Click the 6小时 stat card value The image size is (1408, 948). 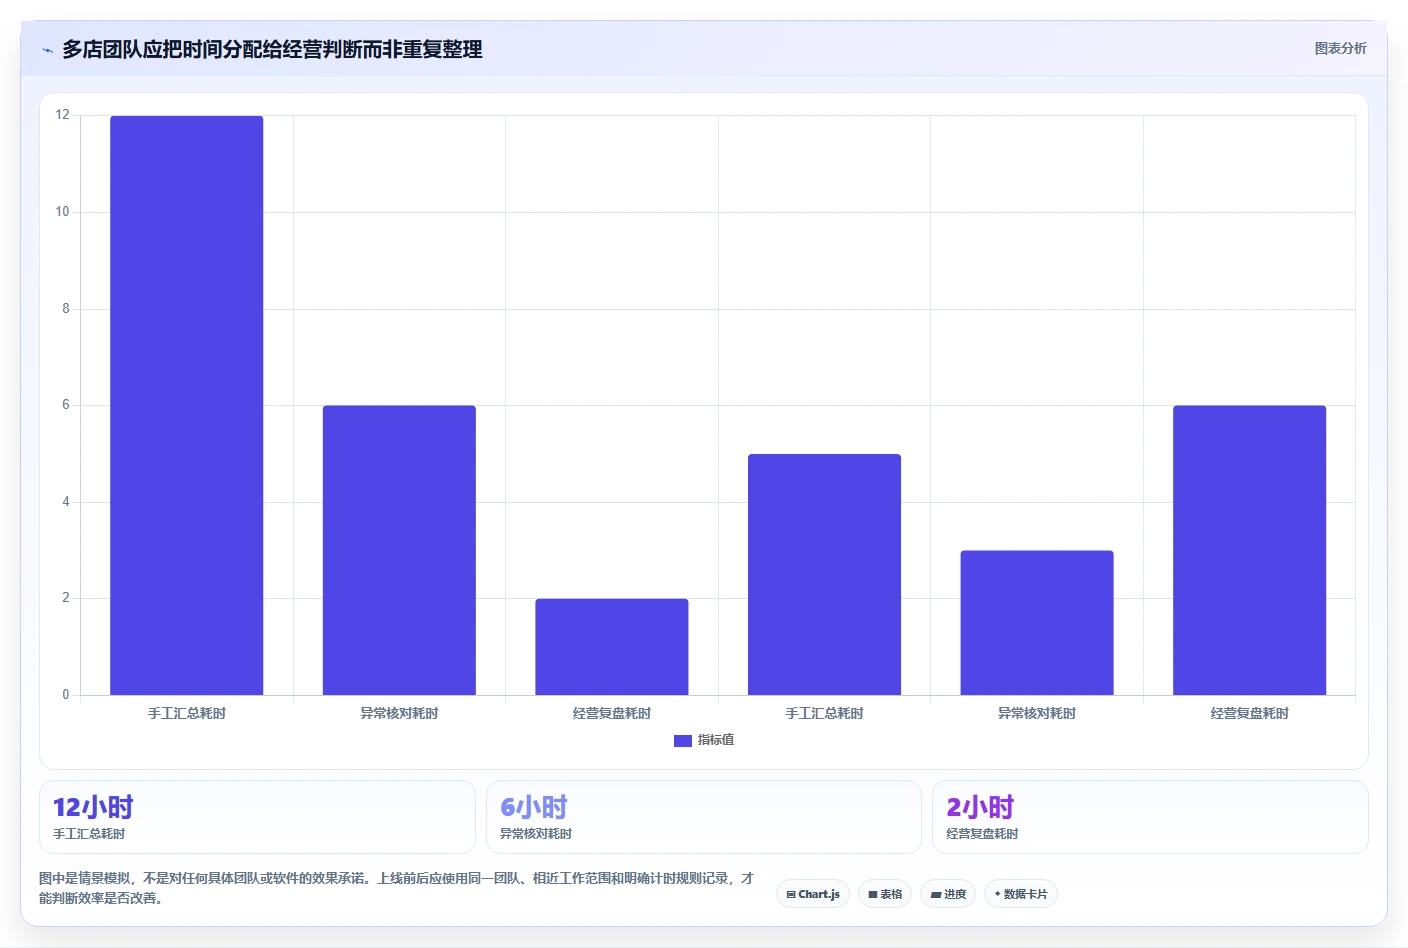(534, 807)
